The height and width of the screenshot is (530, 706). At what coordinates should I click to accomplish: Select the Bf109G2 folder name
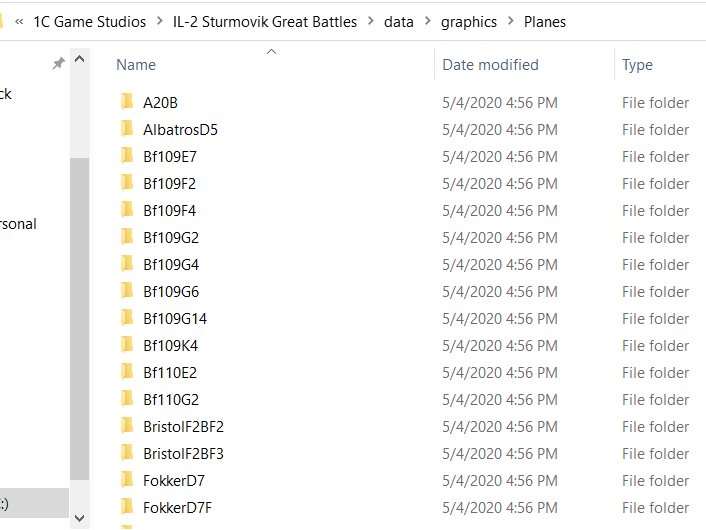(x=171, y=238)
